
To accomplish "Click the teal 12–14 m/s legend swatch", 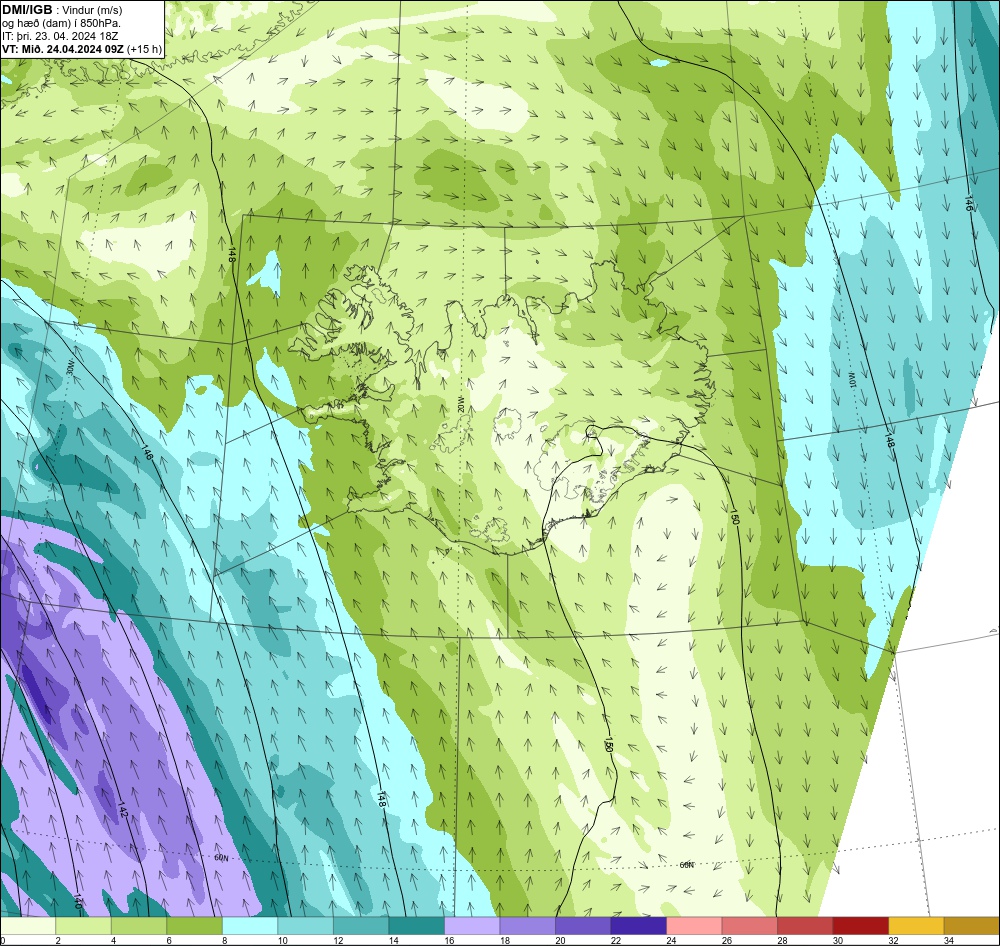I will [361, 926].
